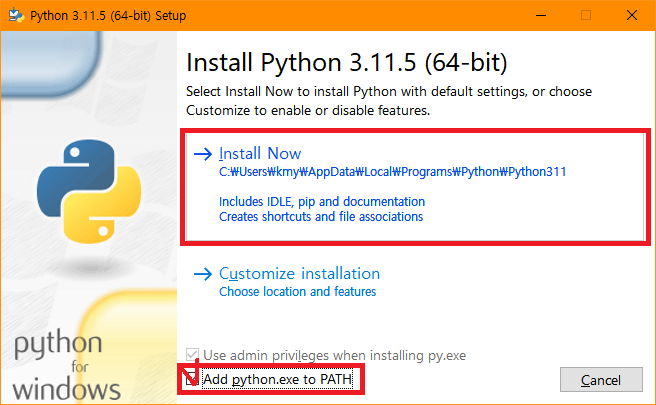
Task: Minimize the Python Setup window
Action: coord(541,15)
